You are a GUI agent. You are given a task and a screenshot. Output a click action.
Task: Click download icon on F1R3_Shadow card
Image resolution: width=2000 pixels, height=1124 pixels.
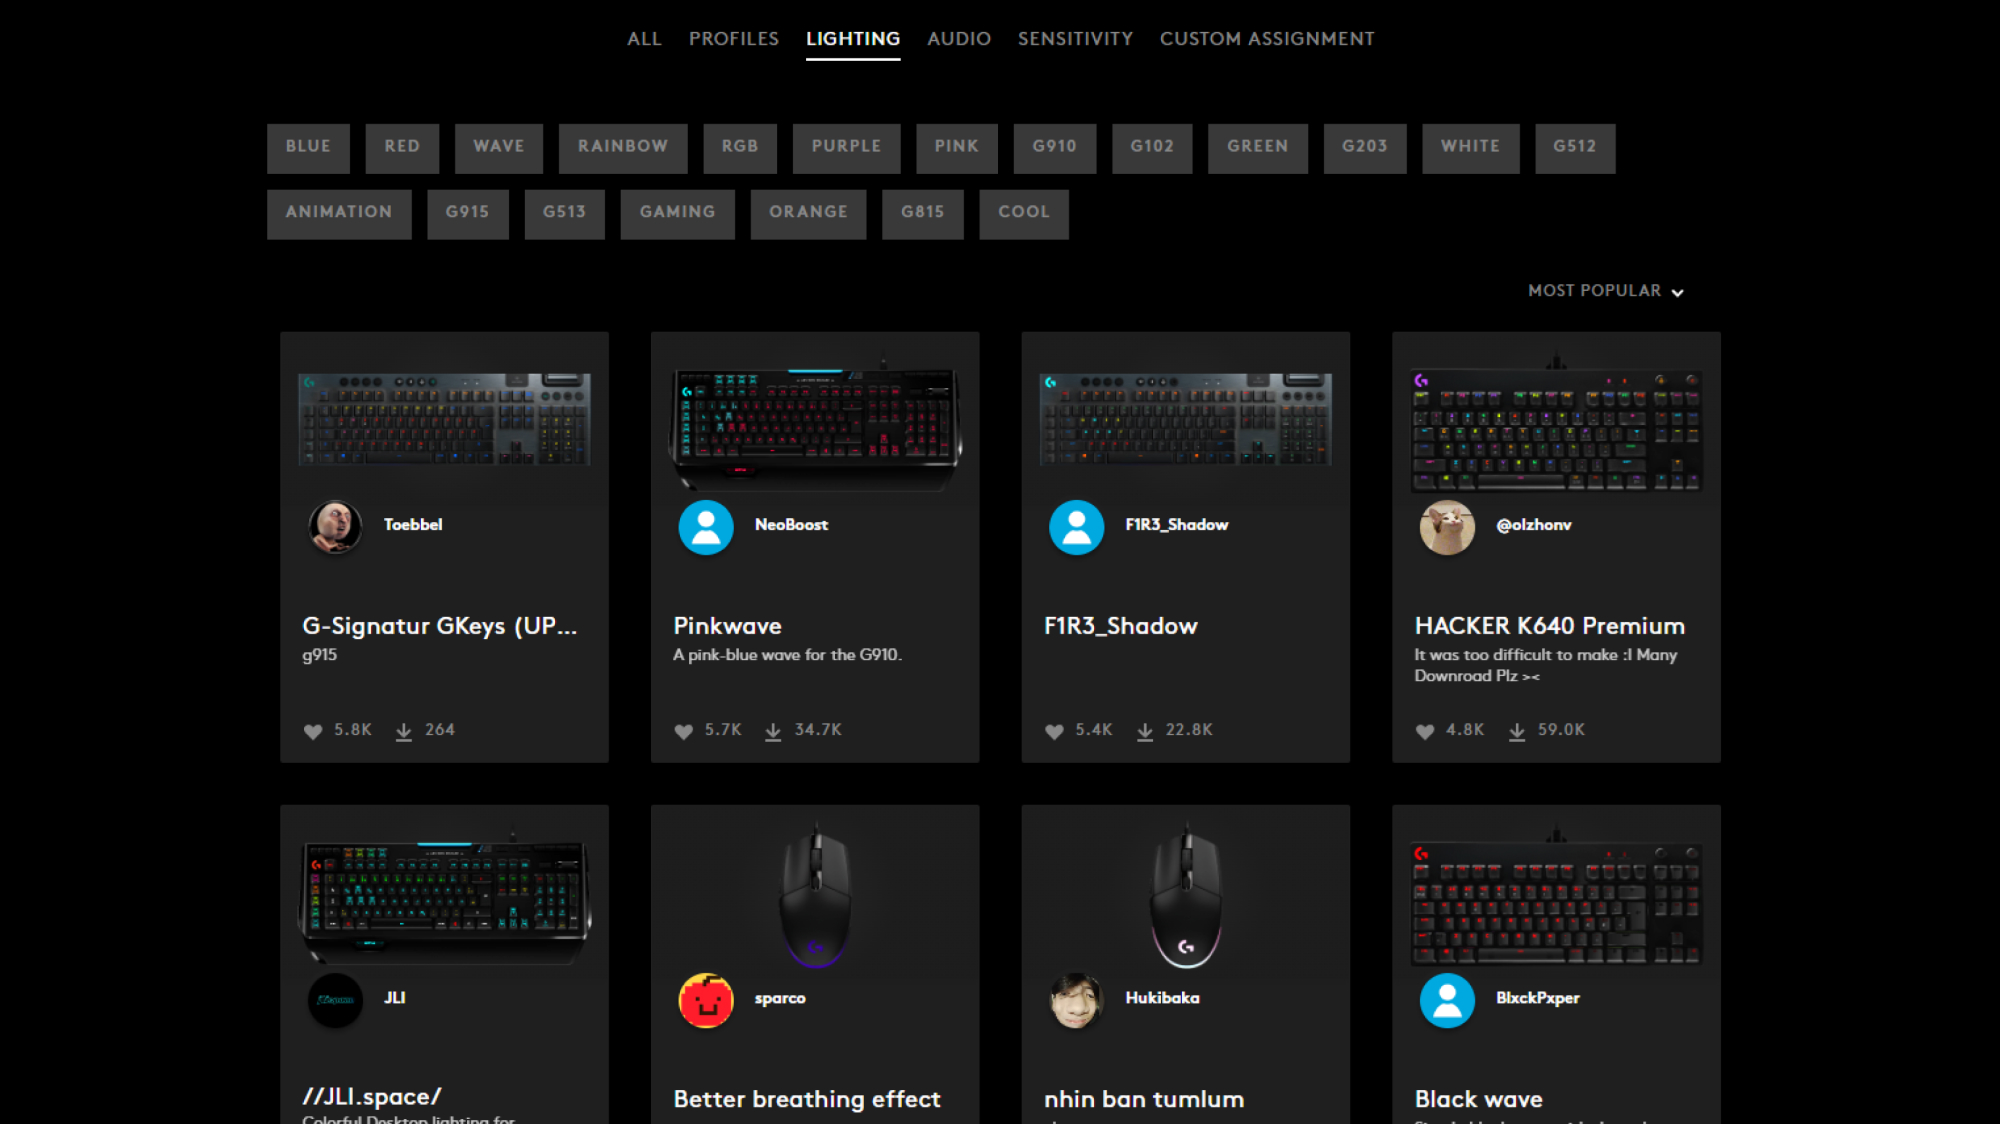(x=1144, y=731)
